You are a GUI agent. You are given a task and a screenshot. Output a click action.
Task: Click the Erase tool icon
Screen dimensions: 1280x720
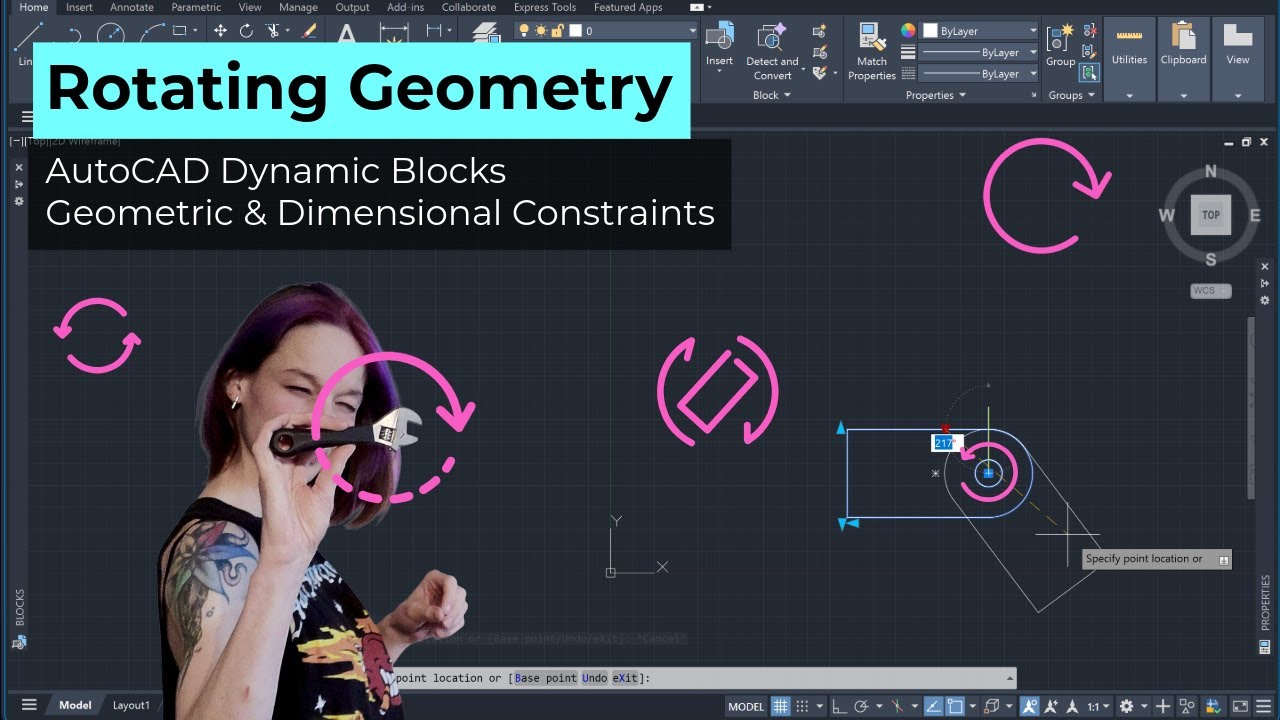[309, 31]
